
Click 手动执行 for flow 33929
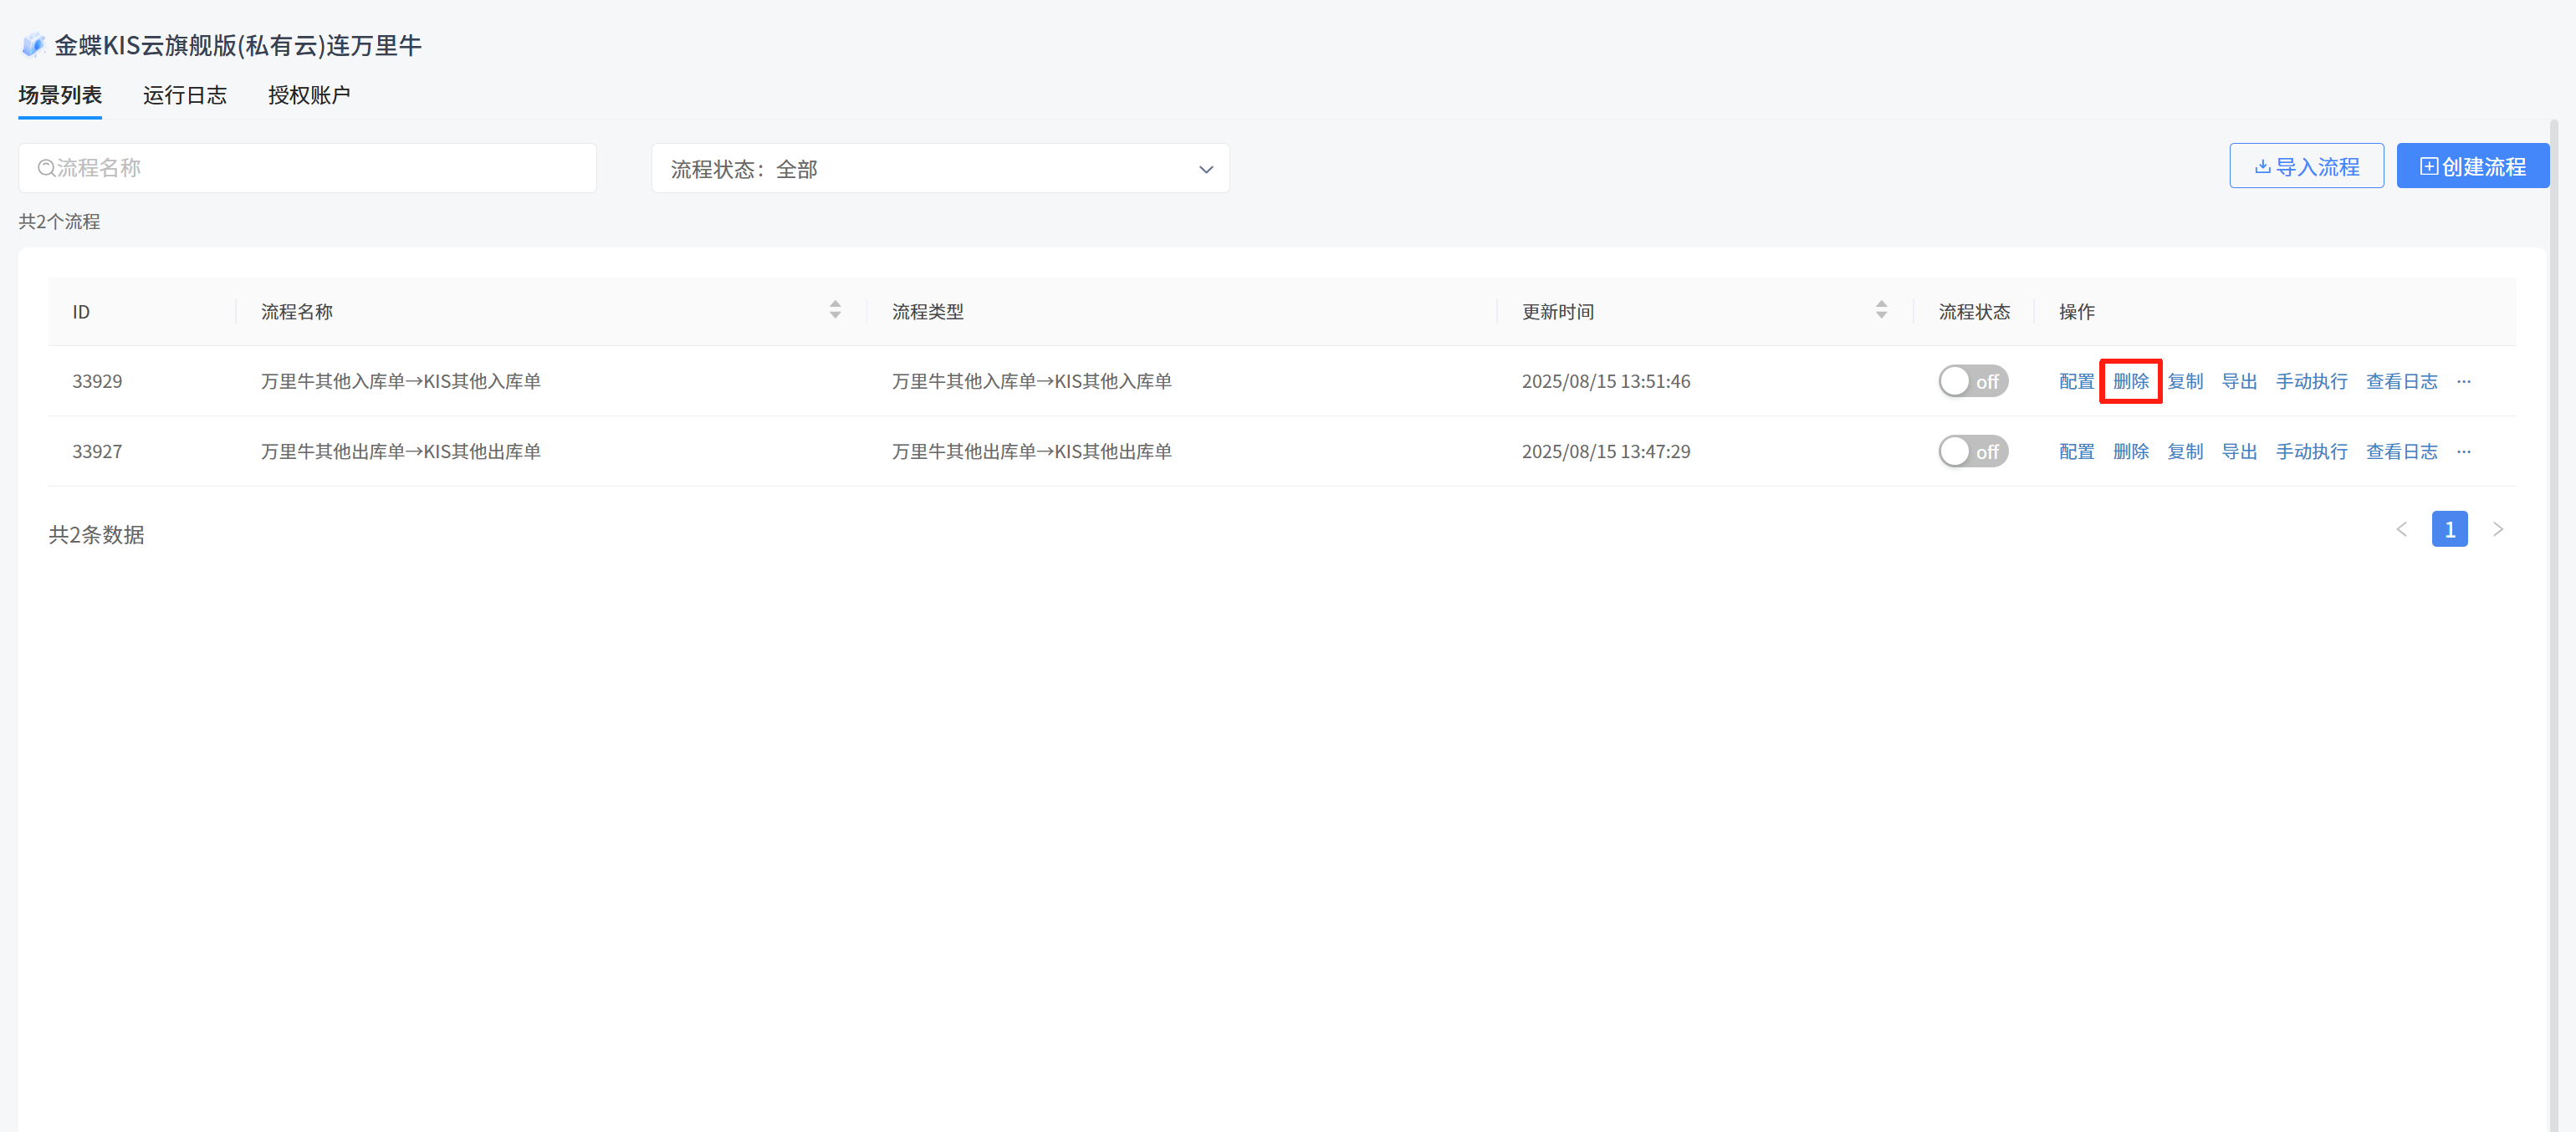click(2311, 381)
